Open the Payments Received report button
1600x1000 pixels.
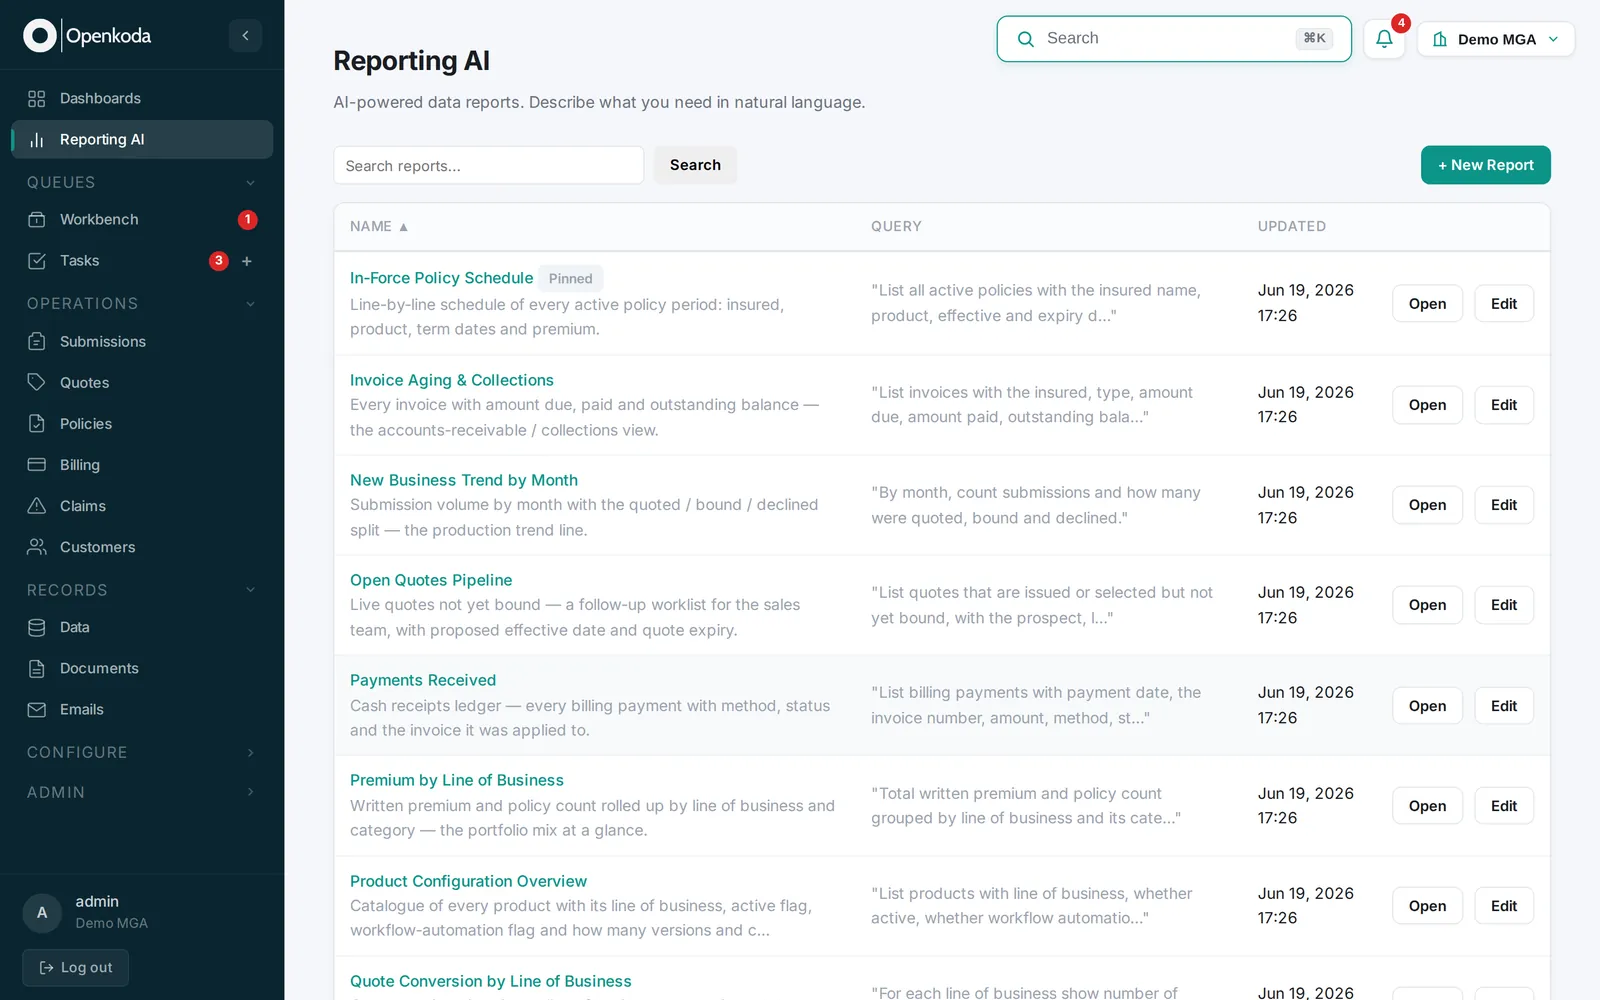(1427, 706)
